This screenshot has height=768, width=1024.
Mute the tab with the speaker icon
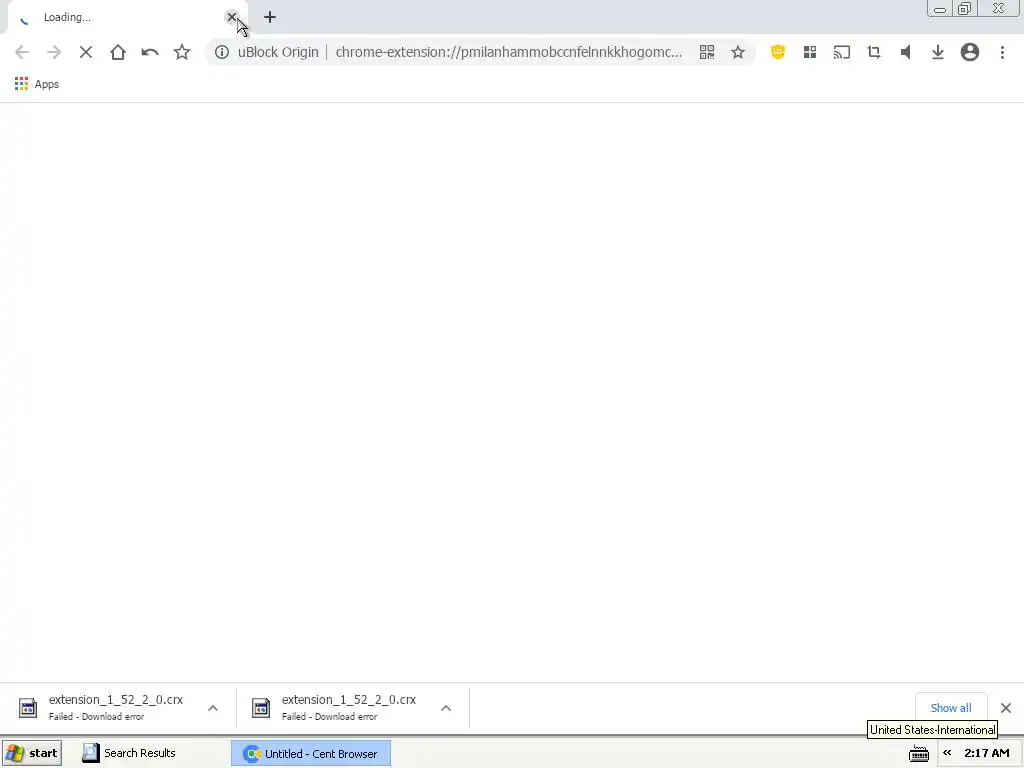(906, 52)
